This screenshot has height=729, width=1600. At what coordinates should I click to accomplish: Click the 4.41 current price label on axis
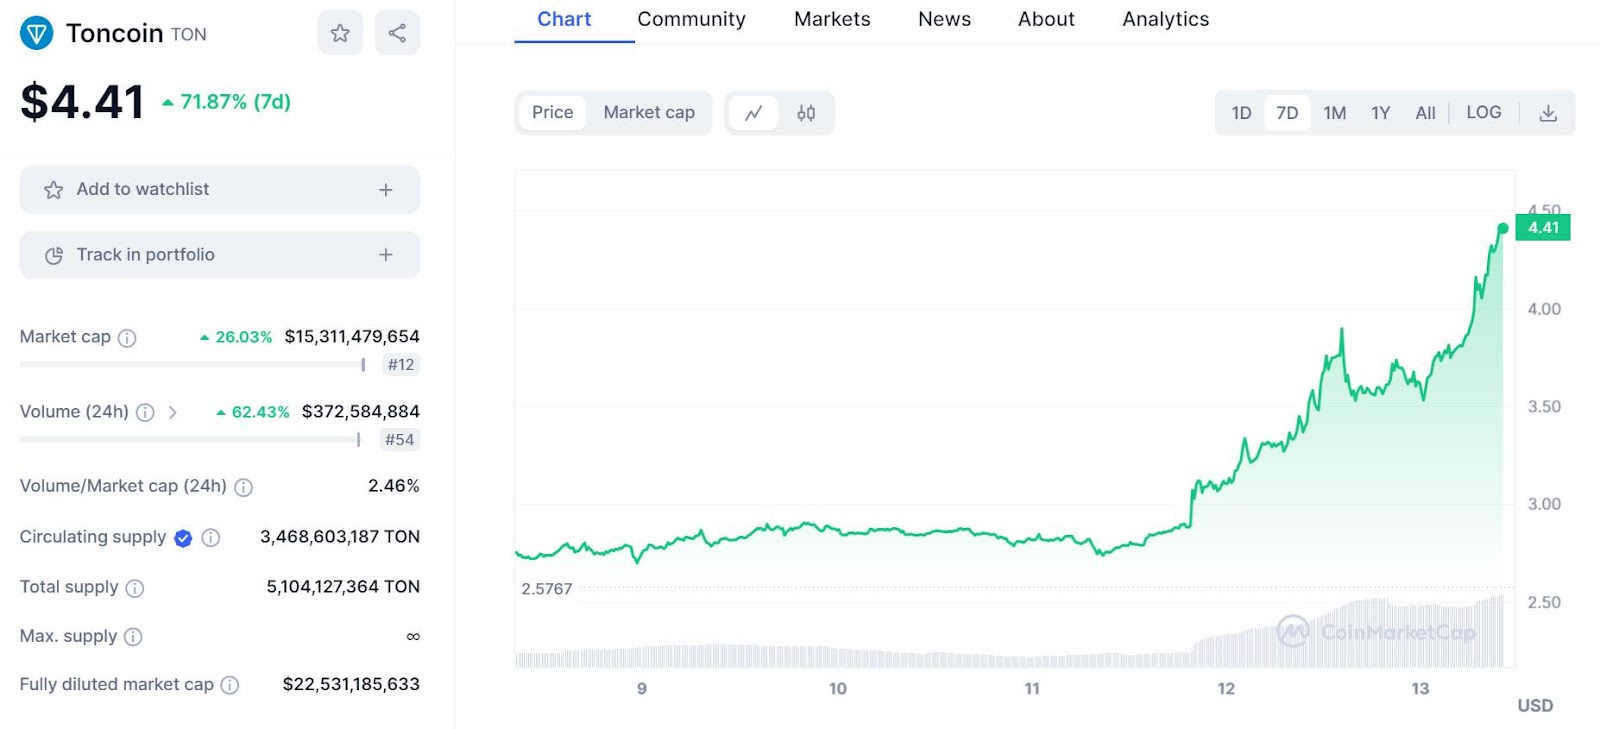coord(1543,228)
